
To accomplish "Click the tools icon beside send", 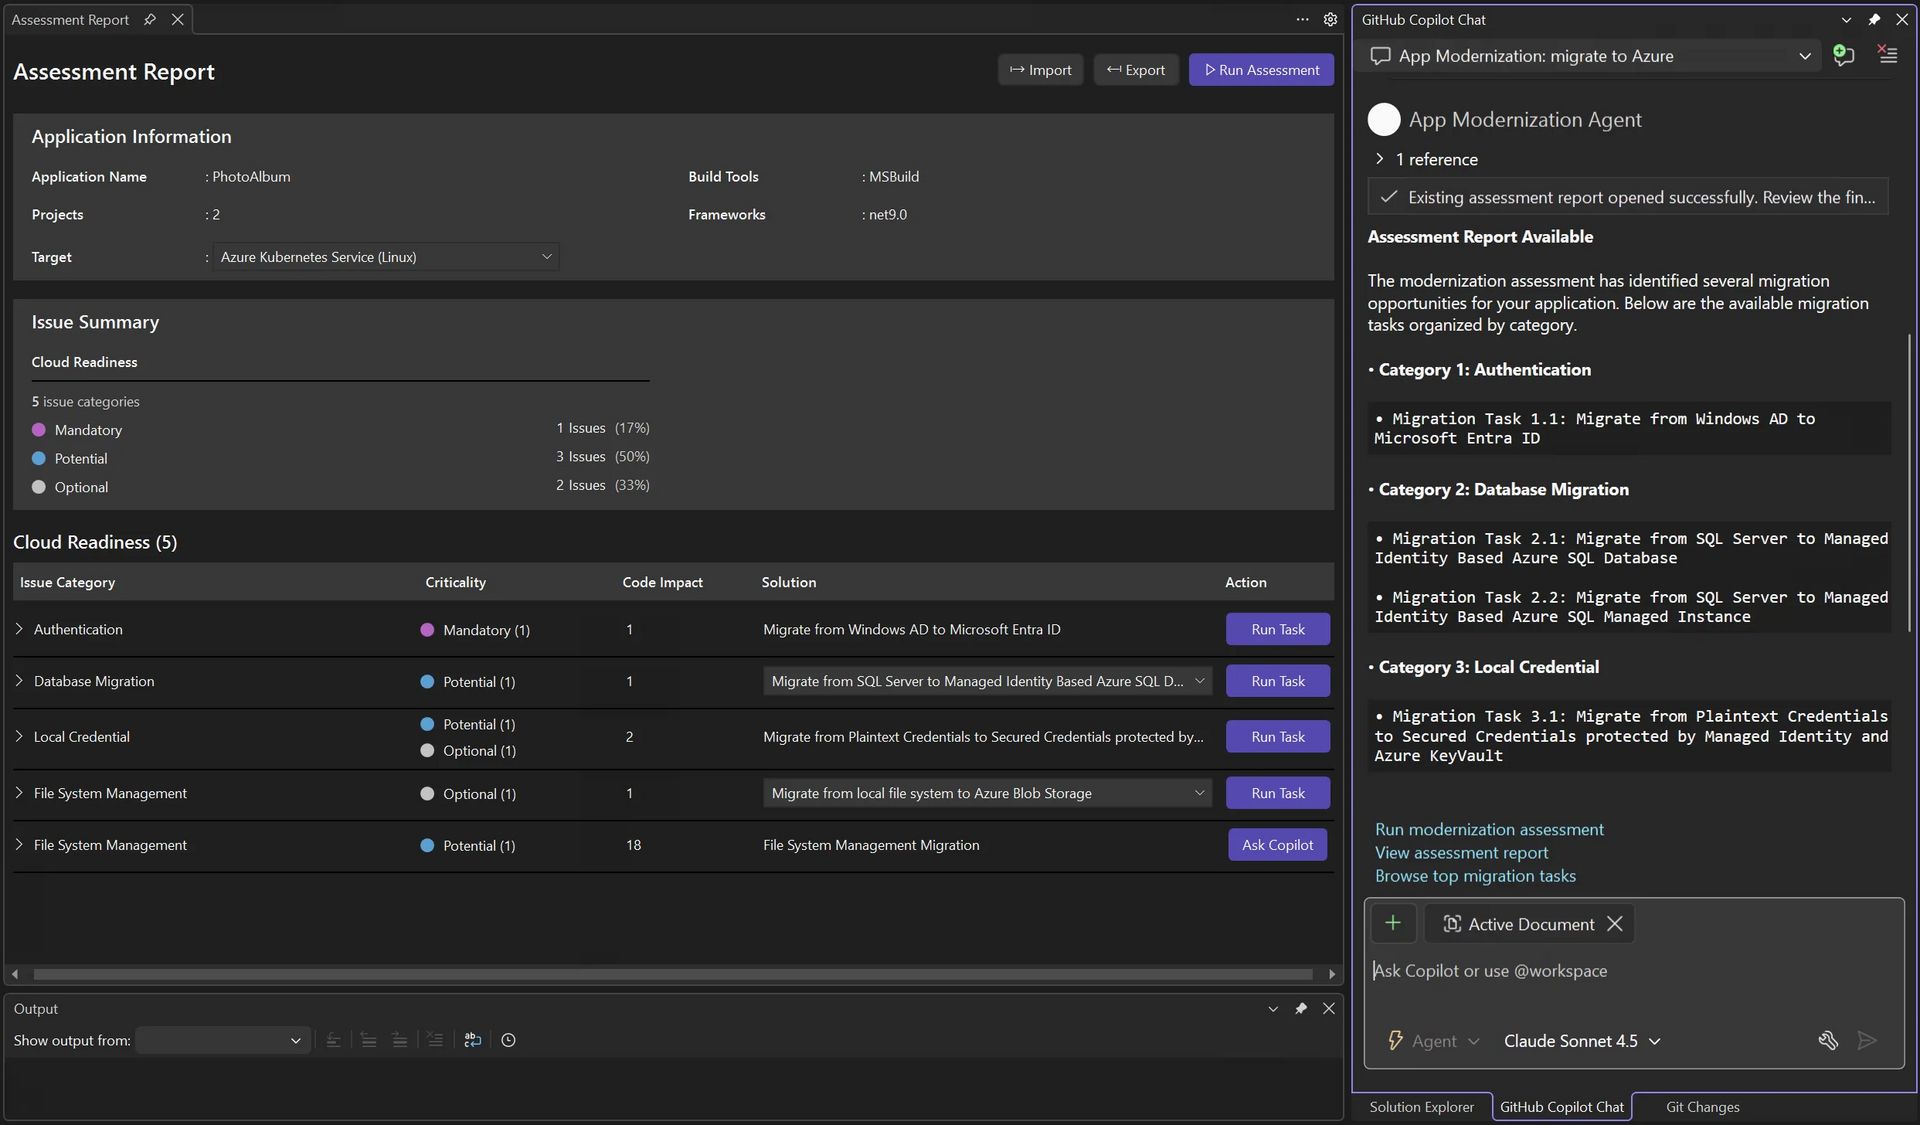I will coord(1827,1041).
